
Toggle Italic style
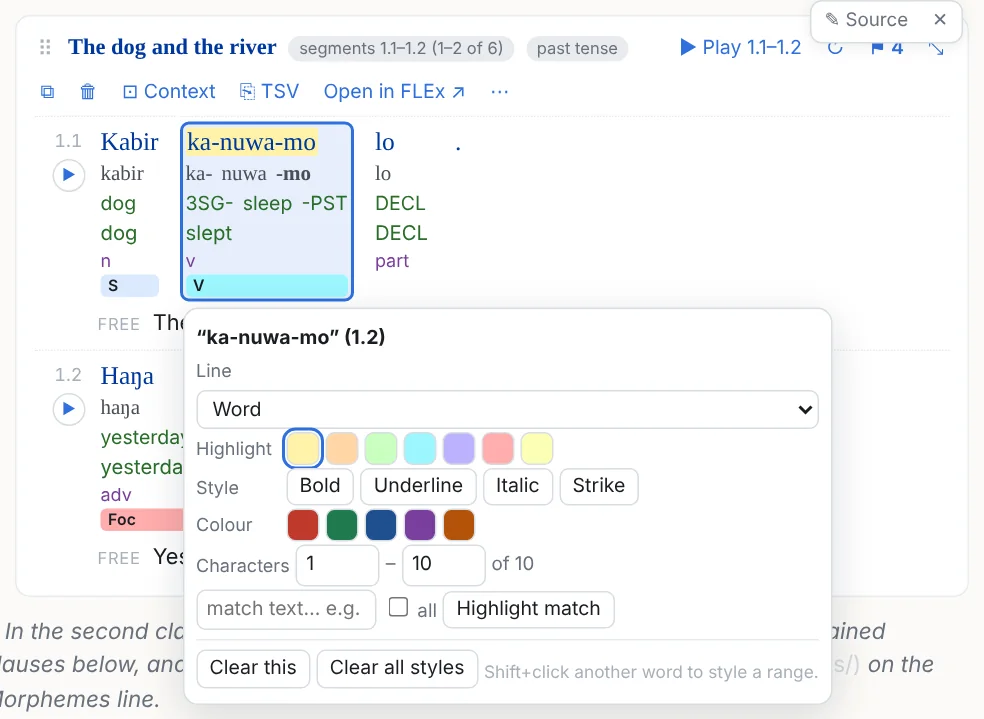(x=518, y=486)
